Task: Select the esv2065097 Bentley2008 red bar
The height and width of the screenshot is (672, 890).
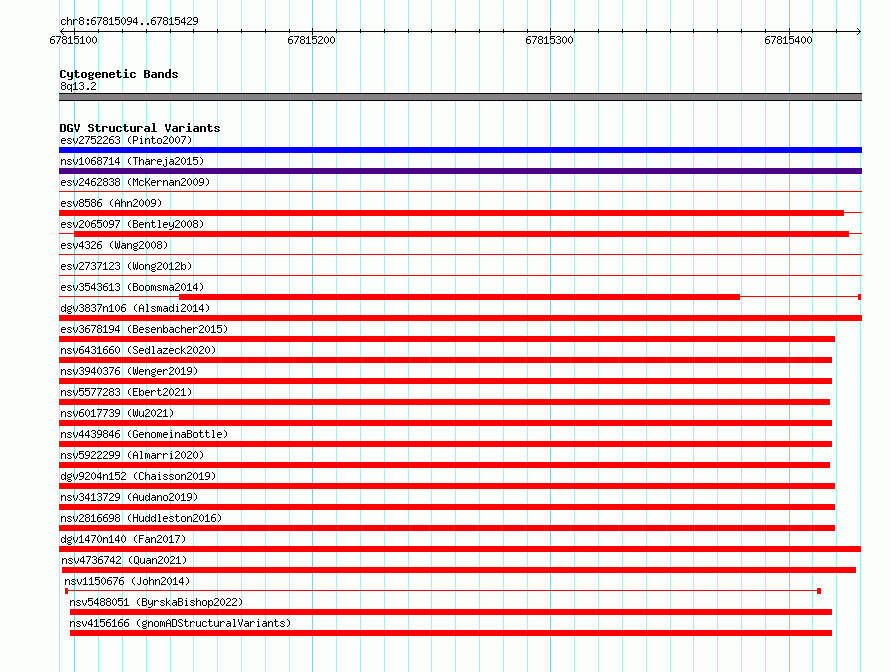Action: tap(461, 234)
